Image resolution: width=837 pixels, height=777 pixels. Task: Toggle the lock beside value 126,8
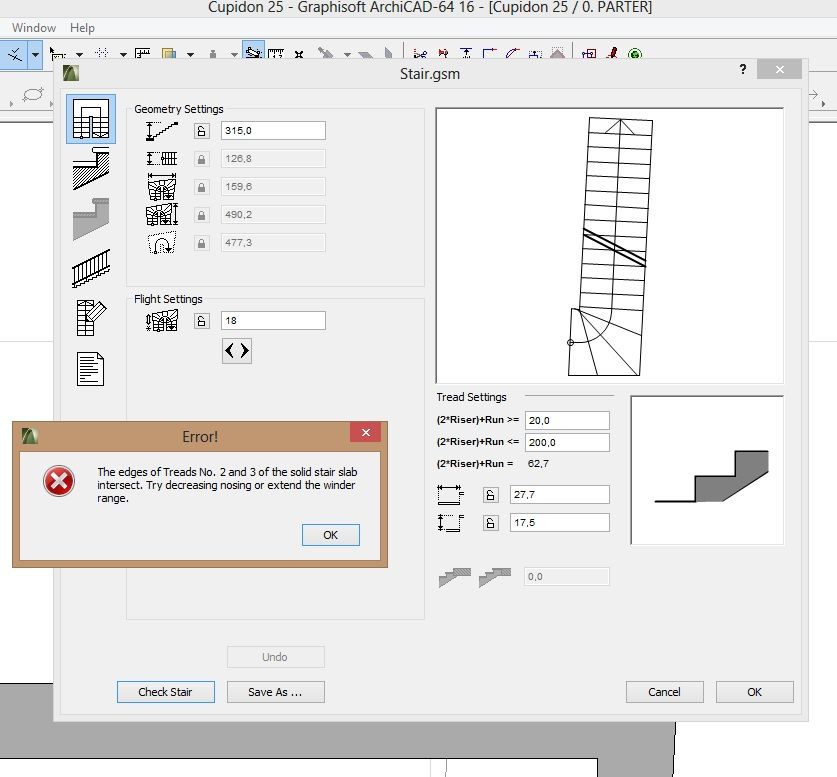tap(201, 159)
